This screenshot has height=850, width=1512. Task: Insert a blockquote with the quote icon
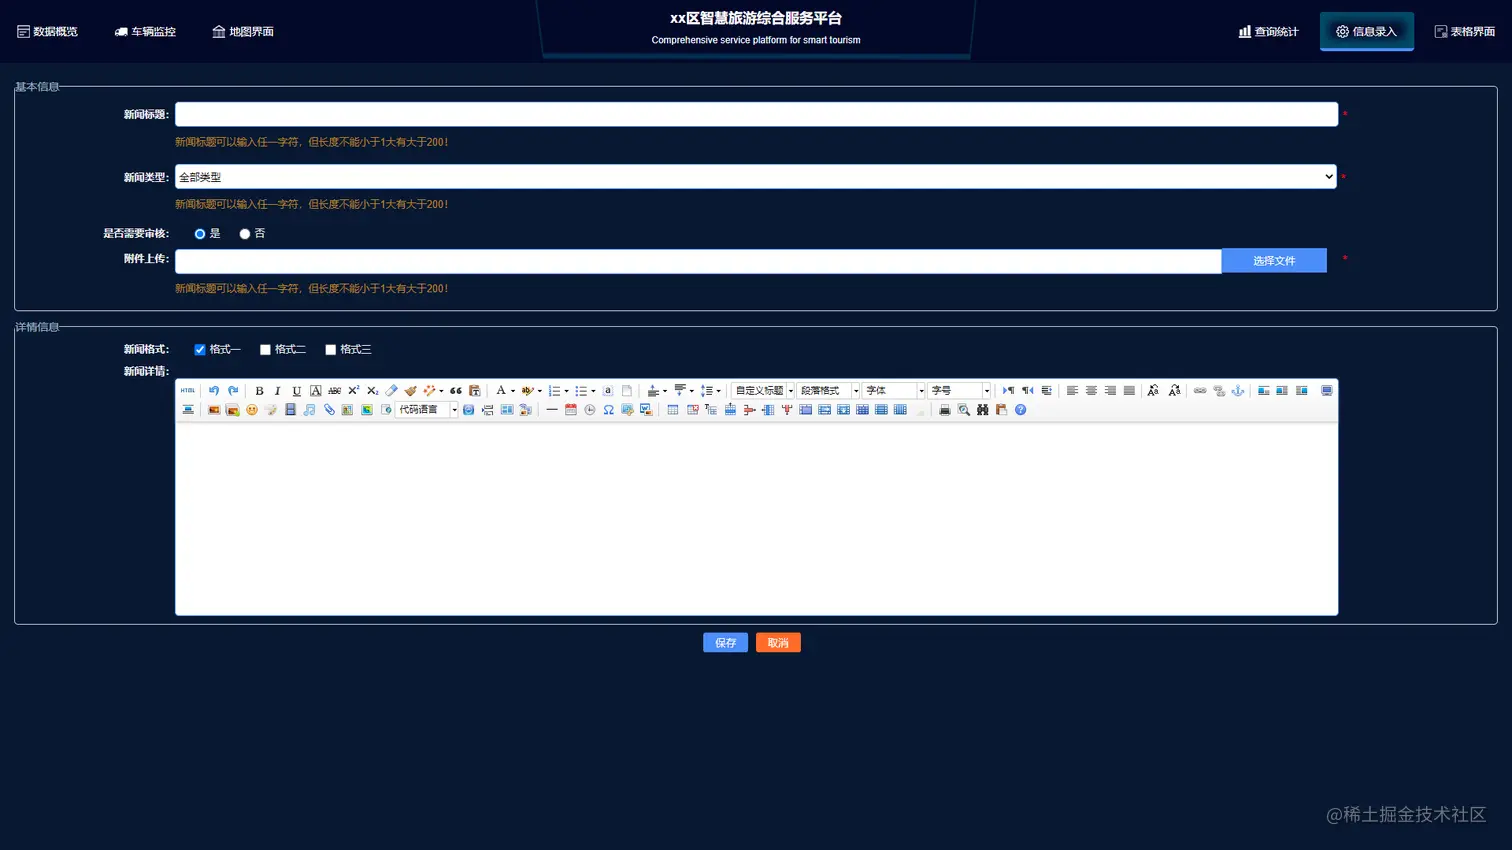(x=456, y=391)
